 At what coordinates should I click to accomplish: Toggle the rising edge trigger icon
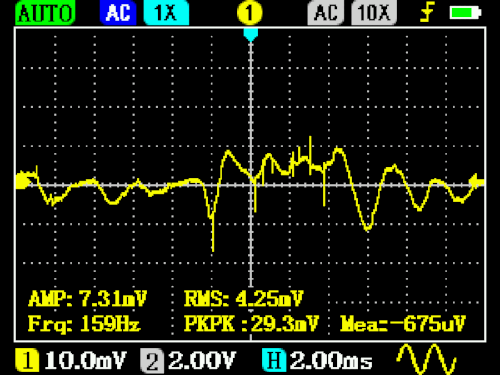tap(427, 12)
